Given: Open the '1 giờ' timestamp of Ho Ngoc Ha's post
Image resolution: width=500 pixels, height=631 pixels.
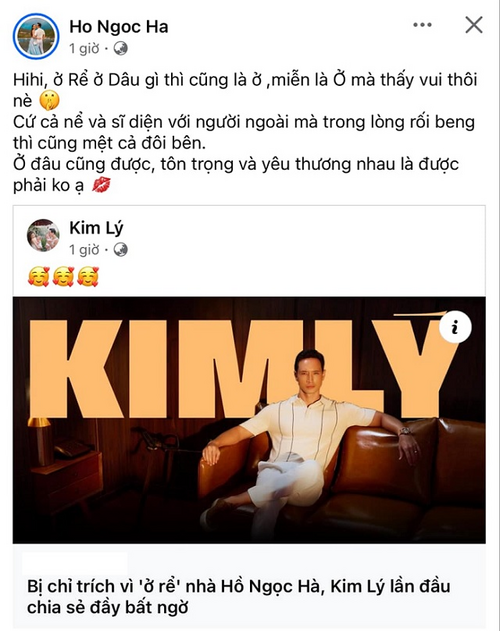Looking at the screenshot, I should pyautogui.click(x=84, y=49).
